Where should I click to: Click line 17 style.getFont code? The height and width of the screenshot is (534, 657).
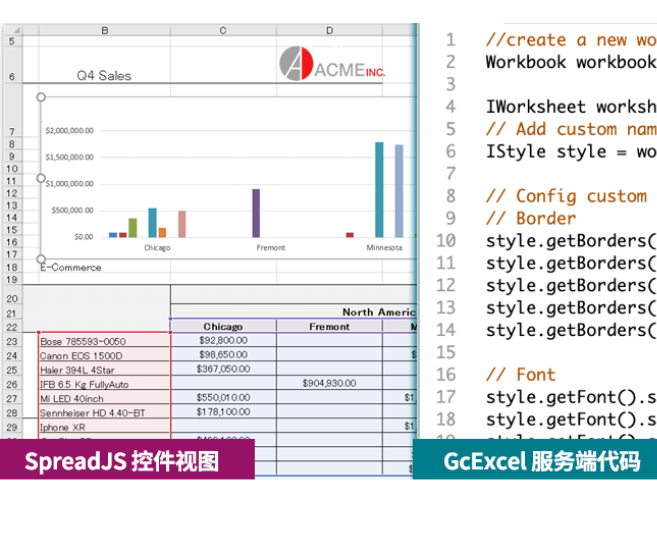[x=571, y=397]
